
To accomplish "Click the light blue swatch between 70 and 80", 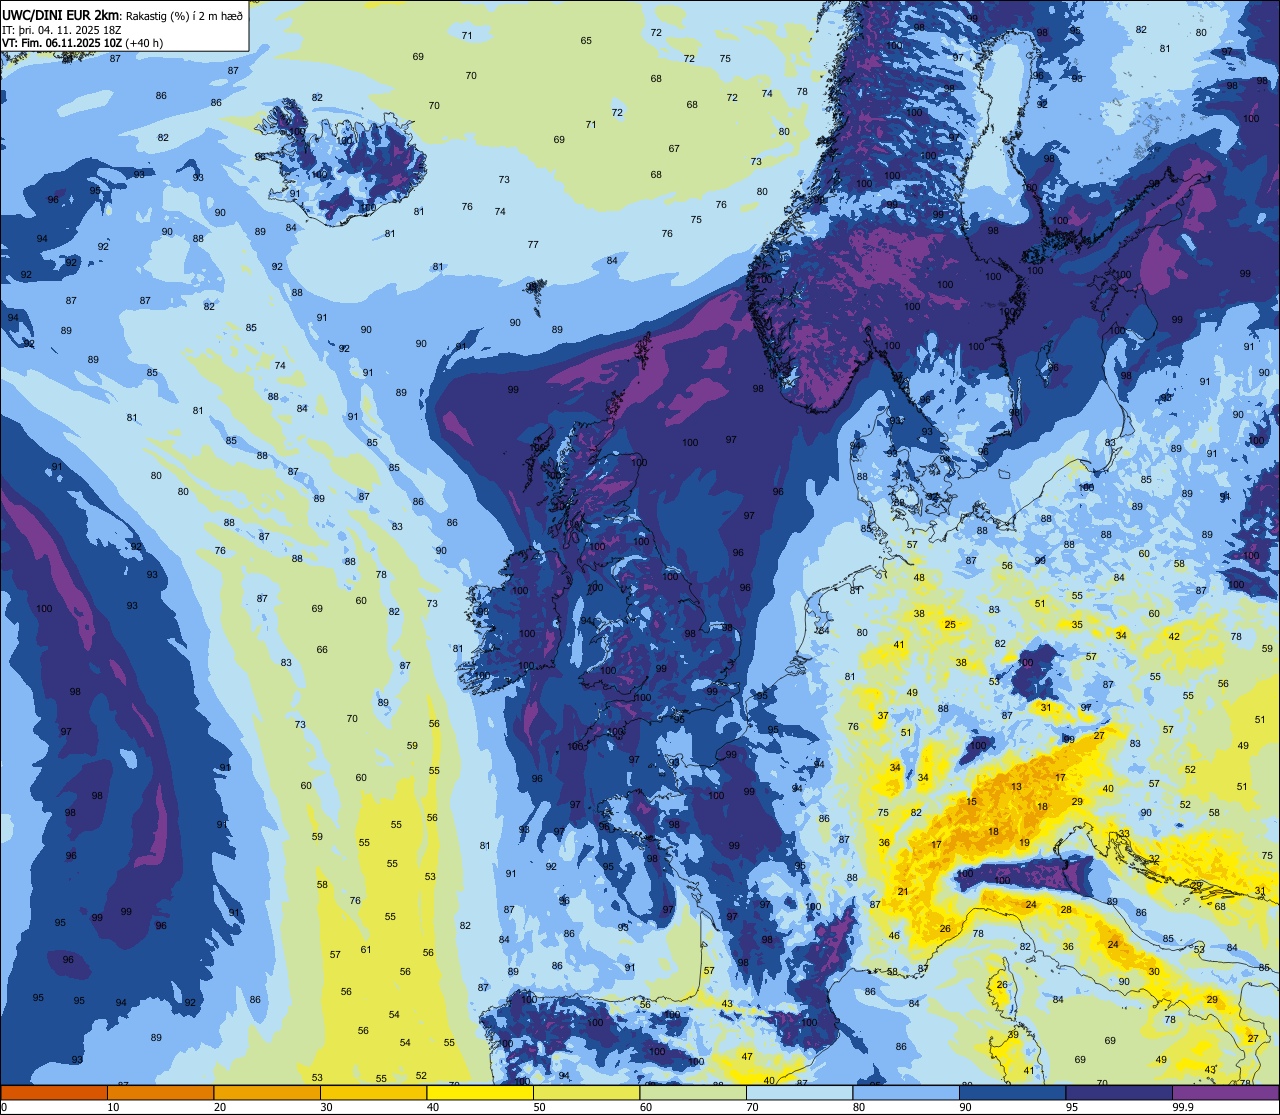I will [x=799, y=1092].
